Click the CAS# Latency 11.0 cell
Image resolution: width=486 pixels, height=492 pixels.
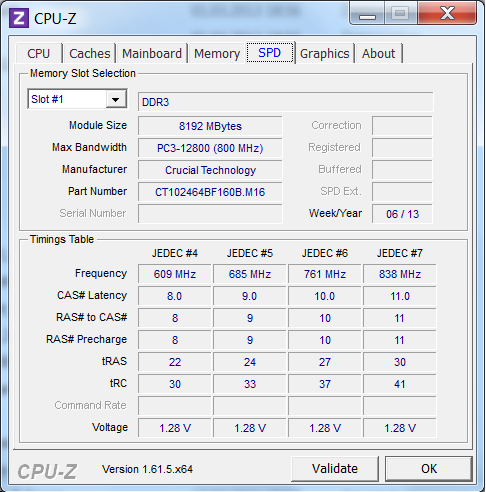click(x=400, y=296)
